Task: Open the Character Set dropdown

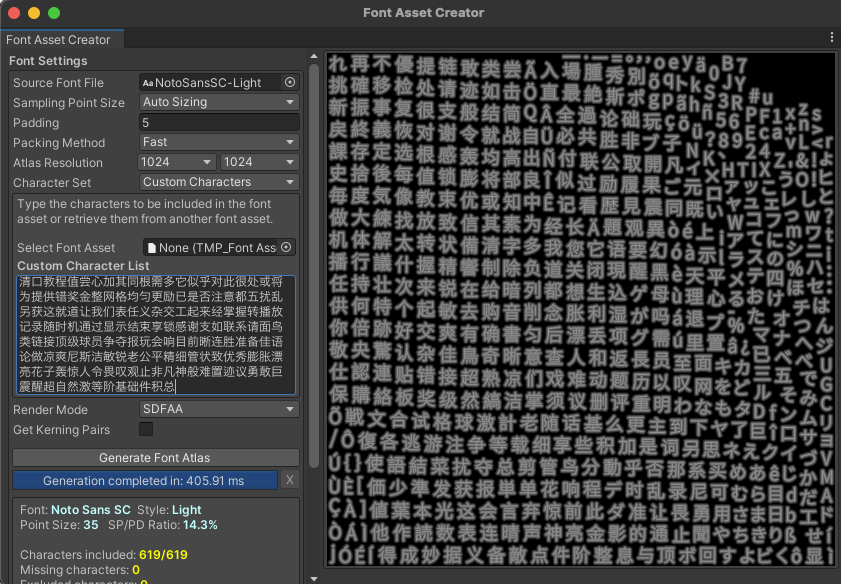Action: pos(219,182)
